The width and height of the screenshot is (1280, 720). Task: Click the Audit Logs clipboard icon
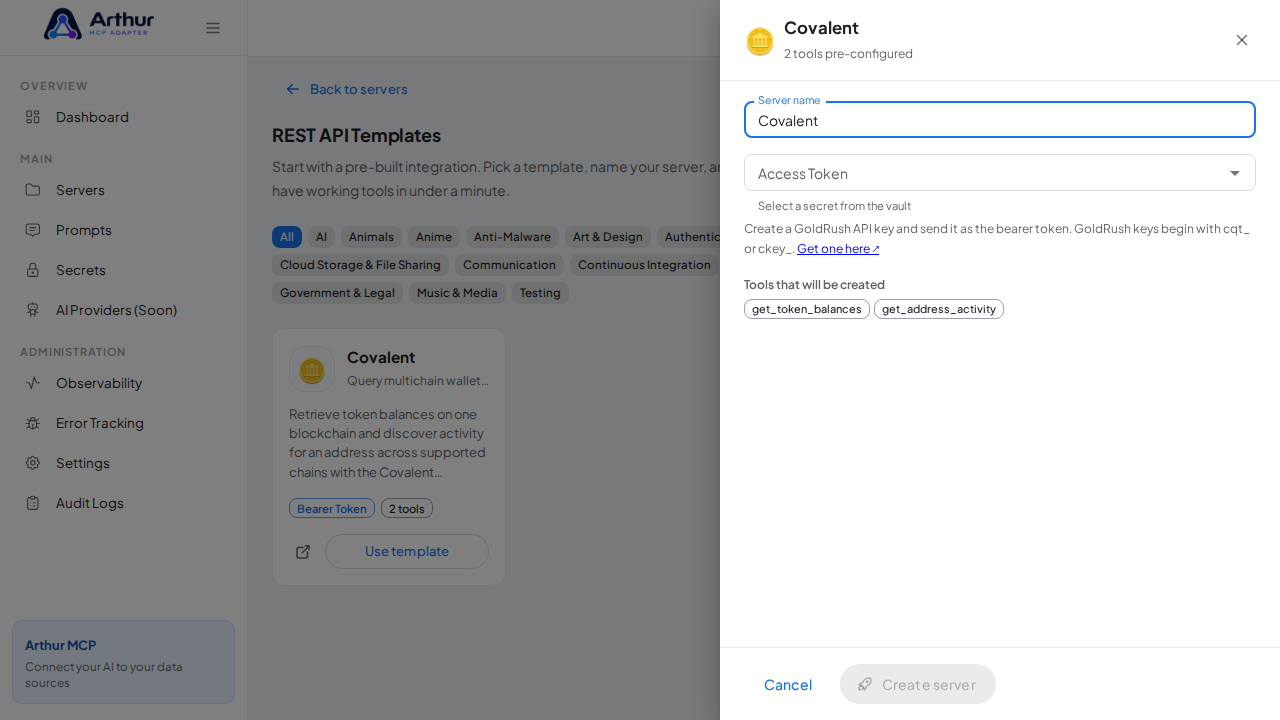(33, 503)
